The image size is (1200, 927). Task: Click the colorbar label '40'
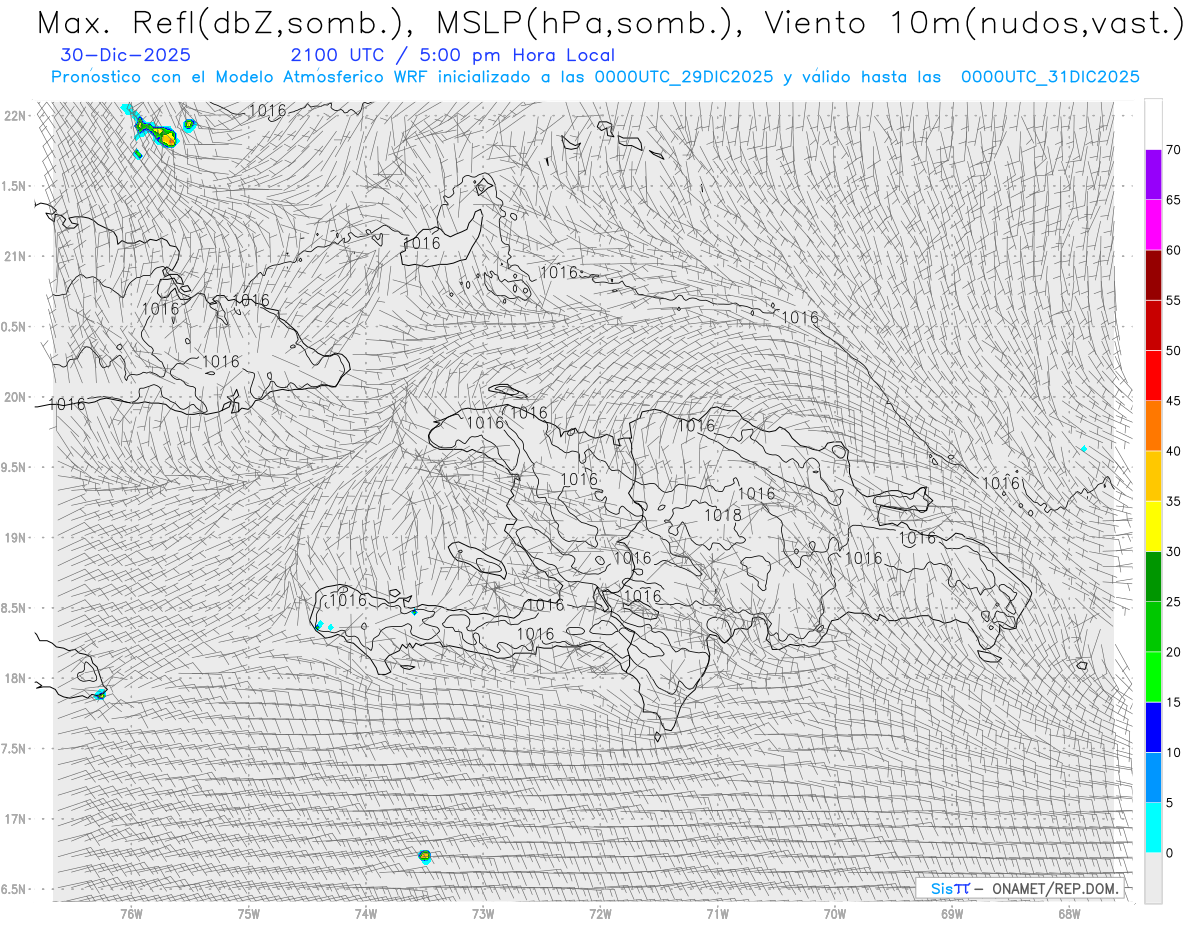coord(1173,451)
